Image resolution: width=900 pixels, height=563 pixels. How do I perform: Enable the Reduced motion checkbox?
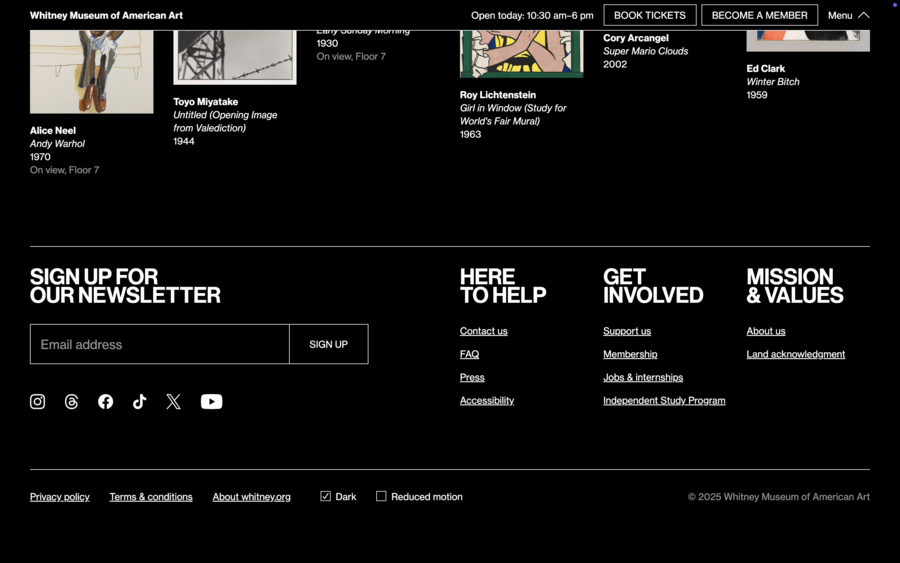pos(381,496)
